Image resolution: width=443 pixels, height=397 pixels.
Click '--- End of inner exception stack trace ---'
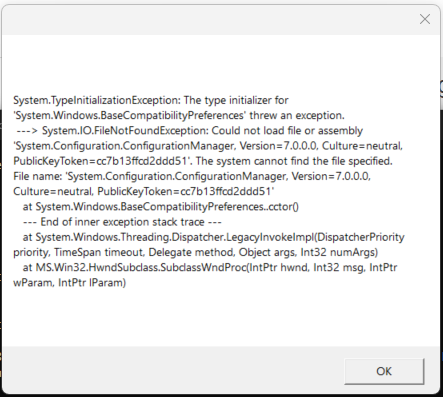click(122, 222)
